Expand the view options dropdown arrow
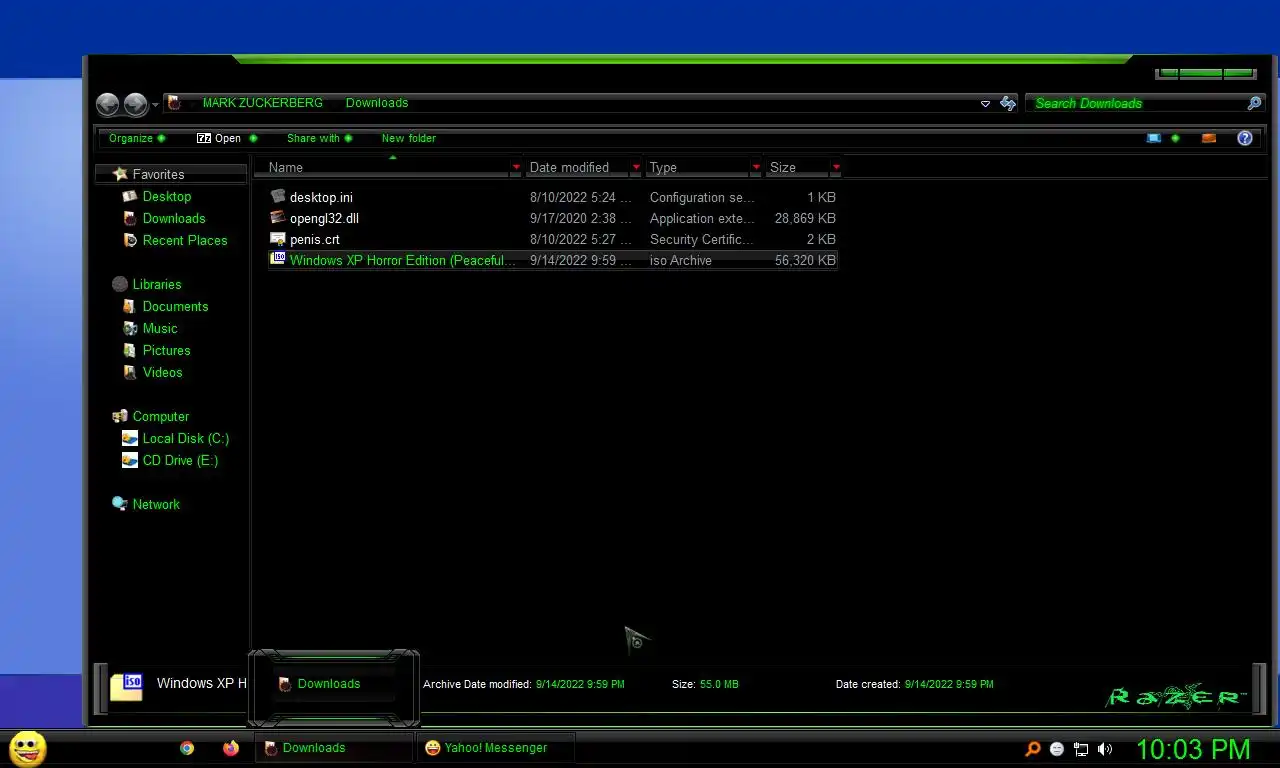The height and width of the screenshot is (768, 1280). [1175, 138]
